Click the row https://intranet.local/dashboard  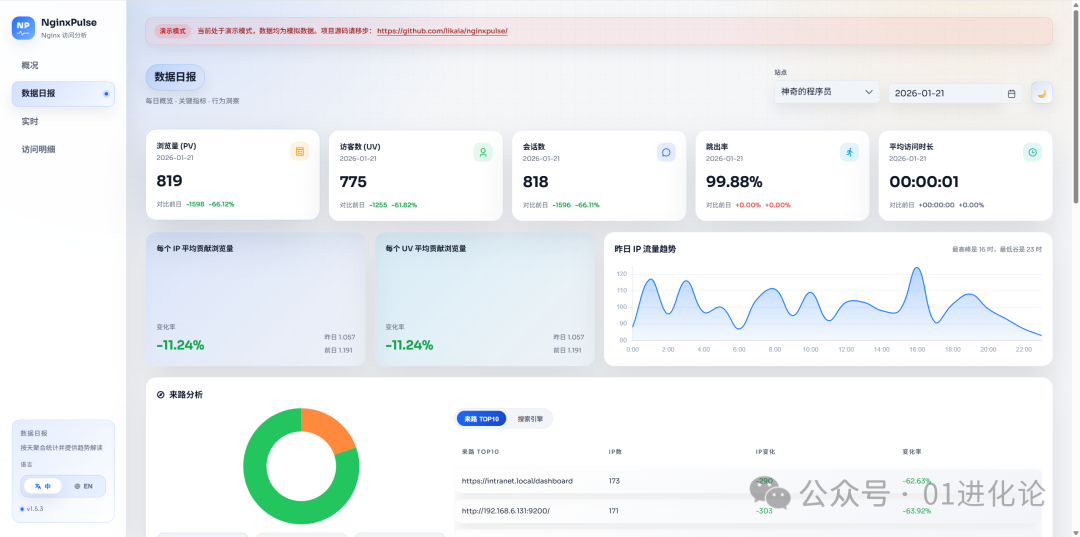(x=748, y=481)
